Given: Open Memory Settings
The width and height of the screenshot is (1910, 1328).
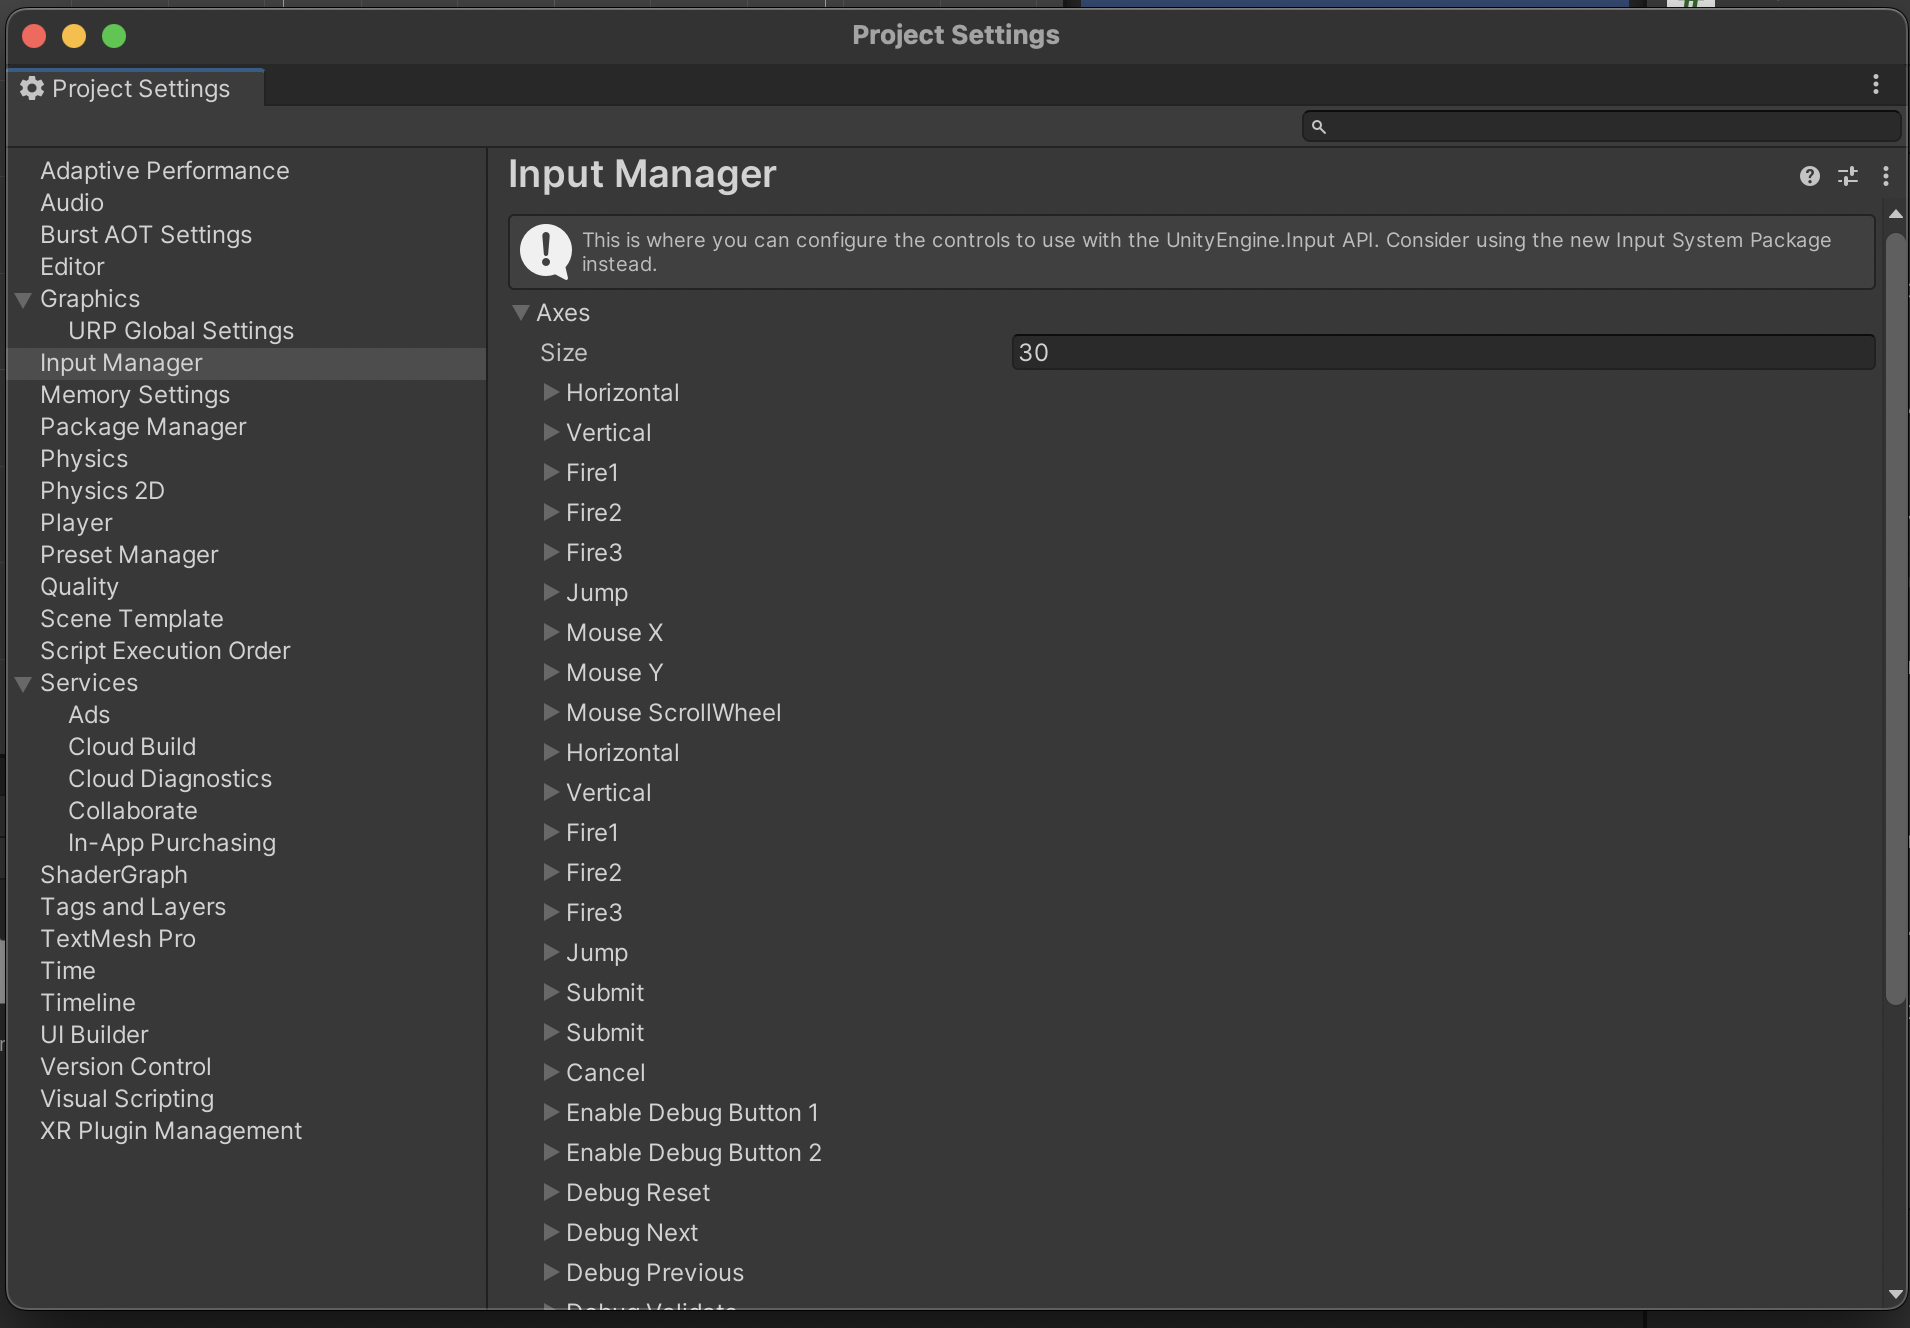Looking at the screenshot, I should click(x=135, y=395).
